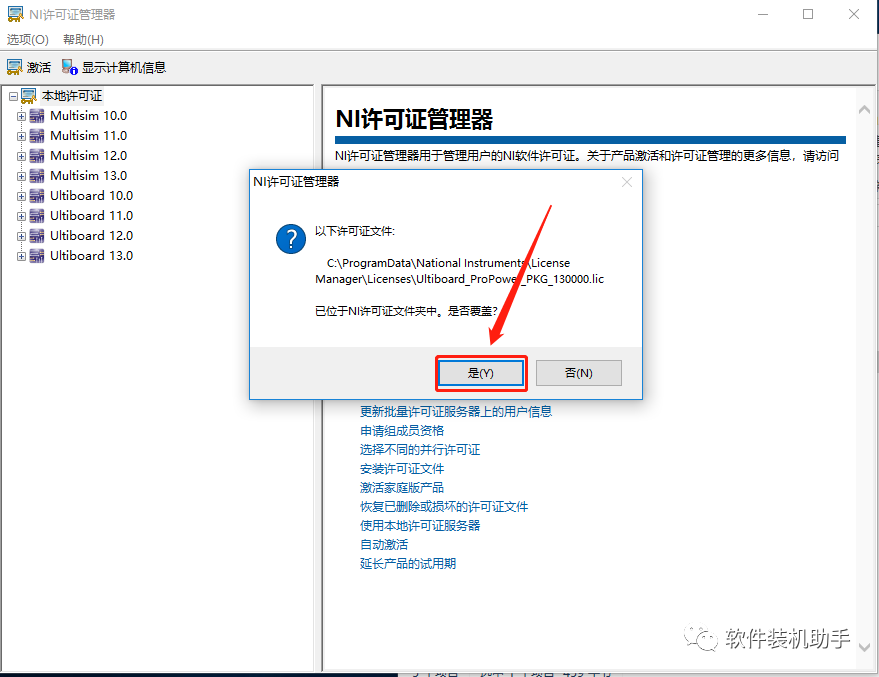Image resolution: width=879 pixels, height=677 pixels.
Task: Select Ultiboard 11.0 in the tree
Action: coord(91,216)
